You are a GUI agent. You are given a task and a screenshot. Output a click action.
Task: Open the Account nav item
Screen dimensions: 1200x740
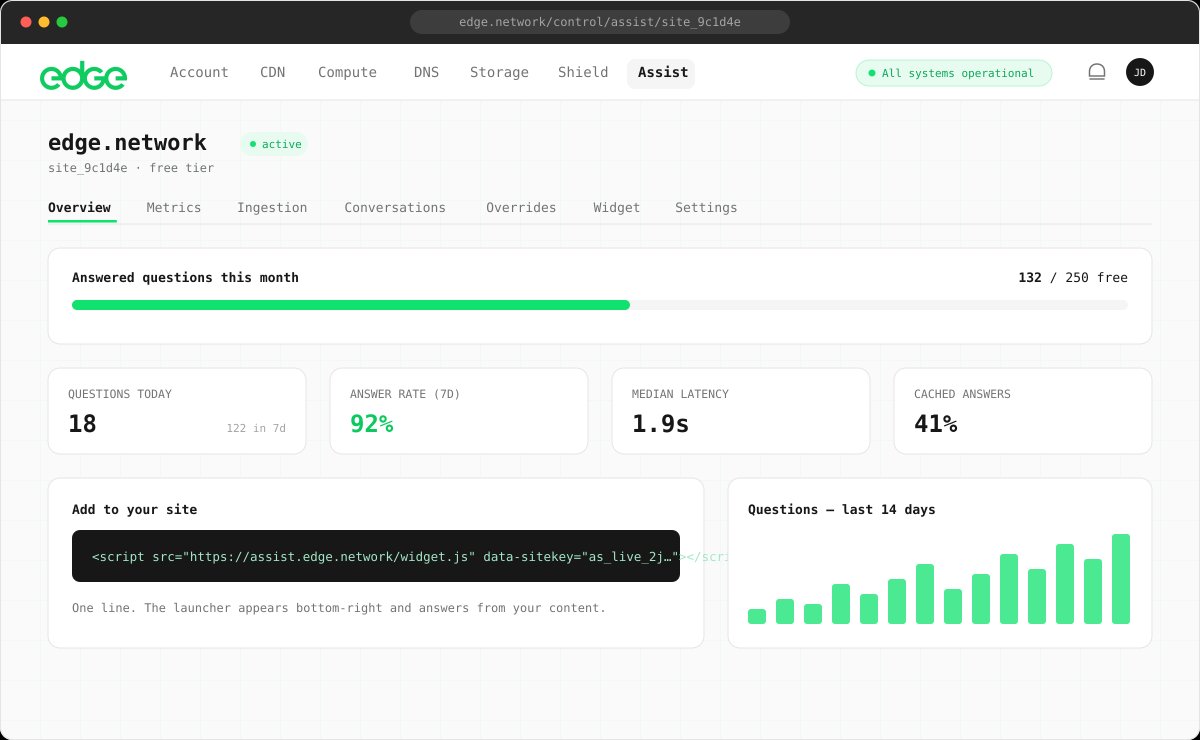point(199,73)
